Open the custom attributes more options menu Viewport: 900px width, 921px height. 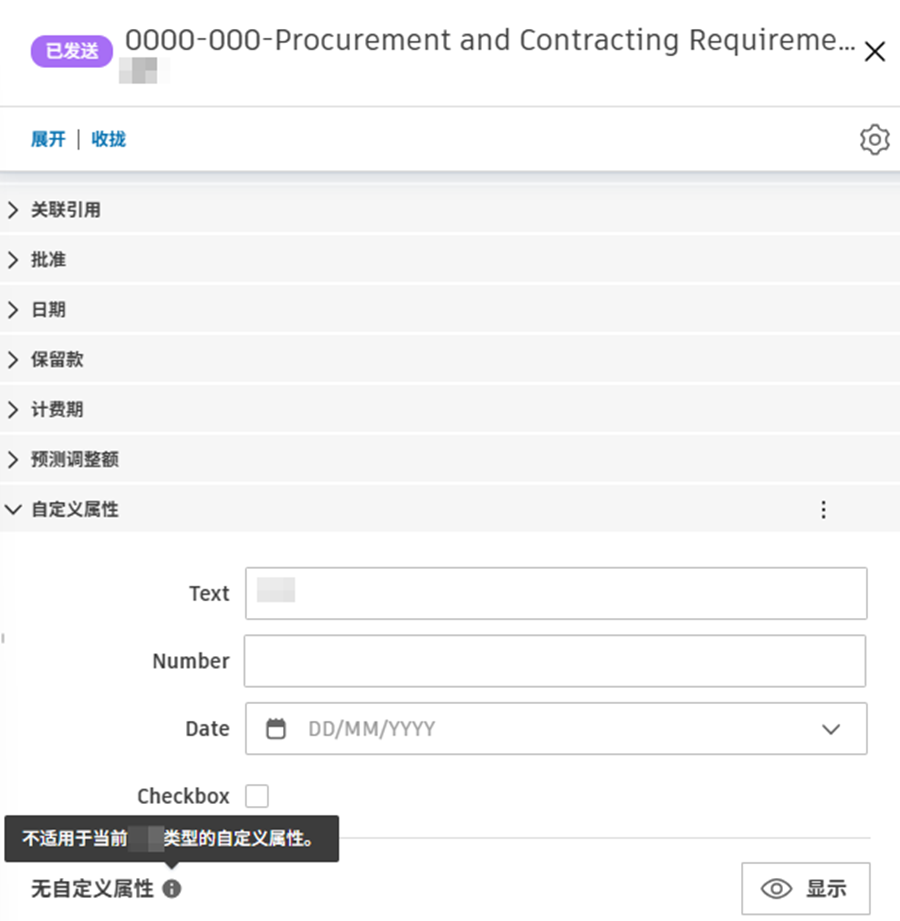823,510
